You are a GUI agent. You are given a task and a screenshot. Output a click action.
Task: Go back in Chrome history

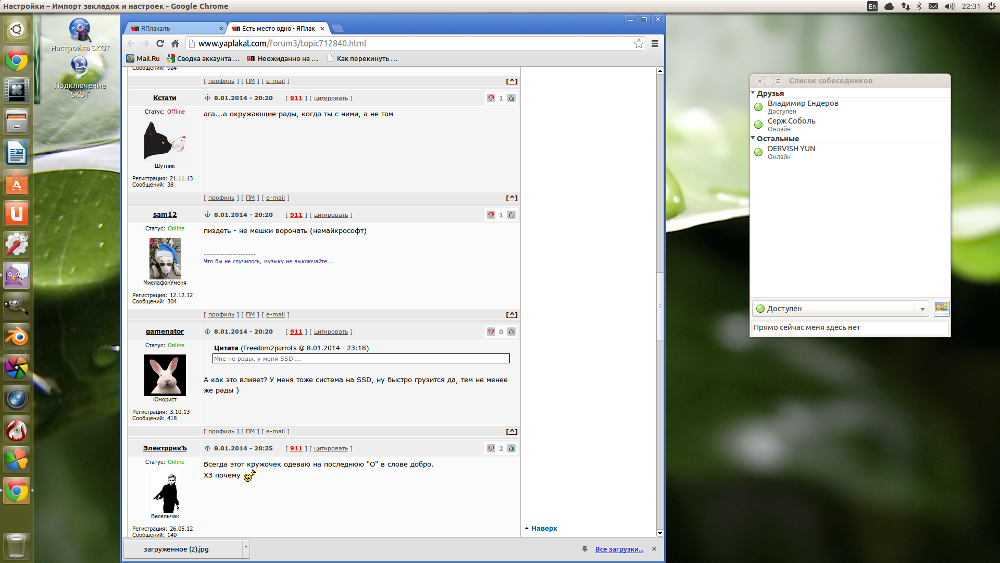(131, 43)
